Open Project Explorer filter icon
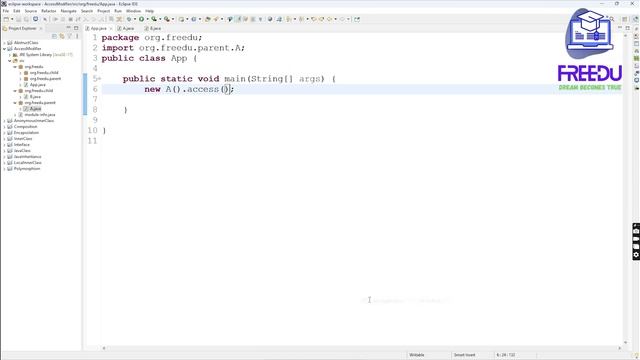The height and width of the screenshot is (360, 640). point(69,36)
